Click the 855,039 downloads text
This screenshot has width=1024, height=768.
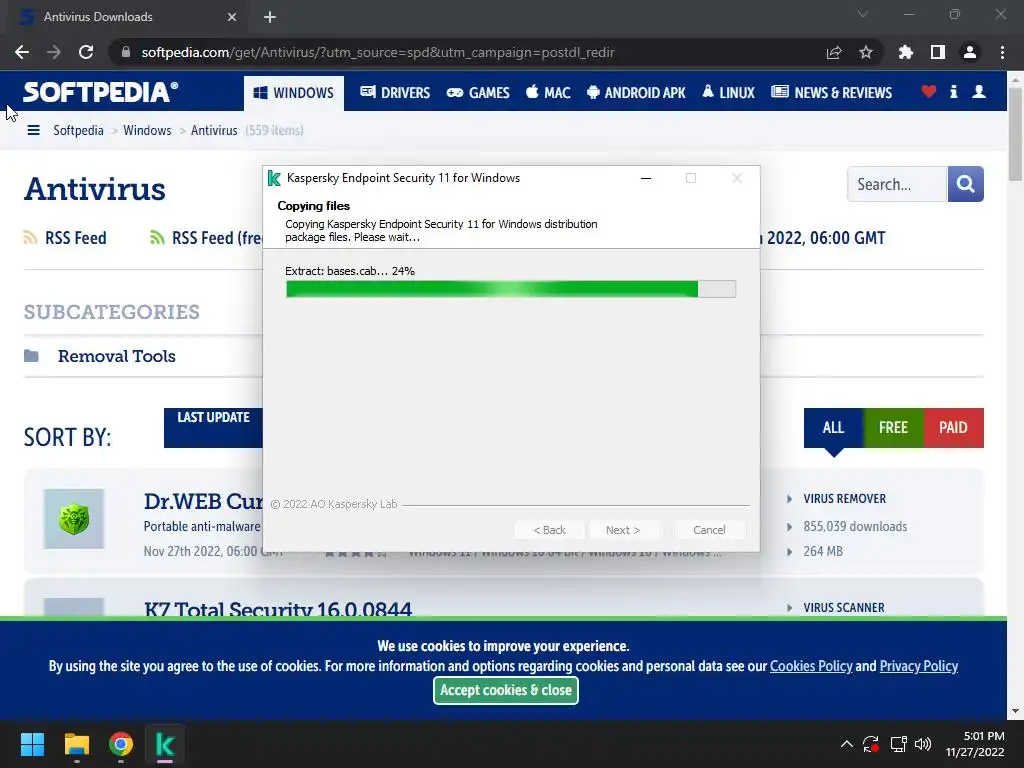coord(855,526)
